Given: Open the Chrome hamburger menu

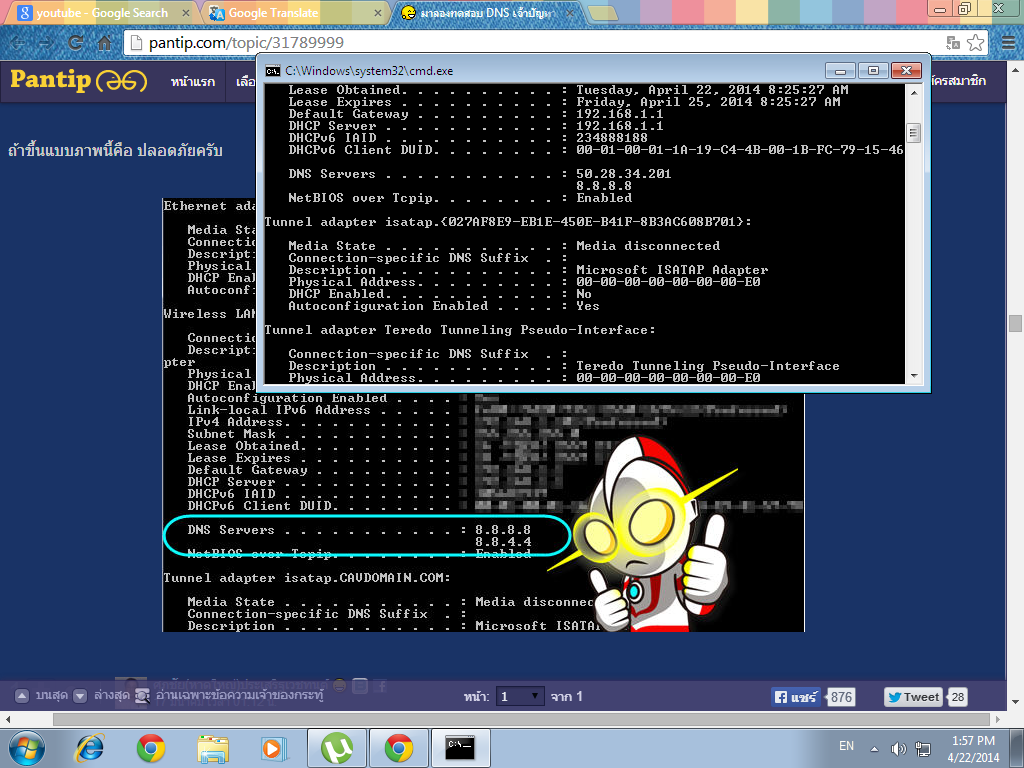Looking at the screenshot, I should click(1008, 43).
